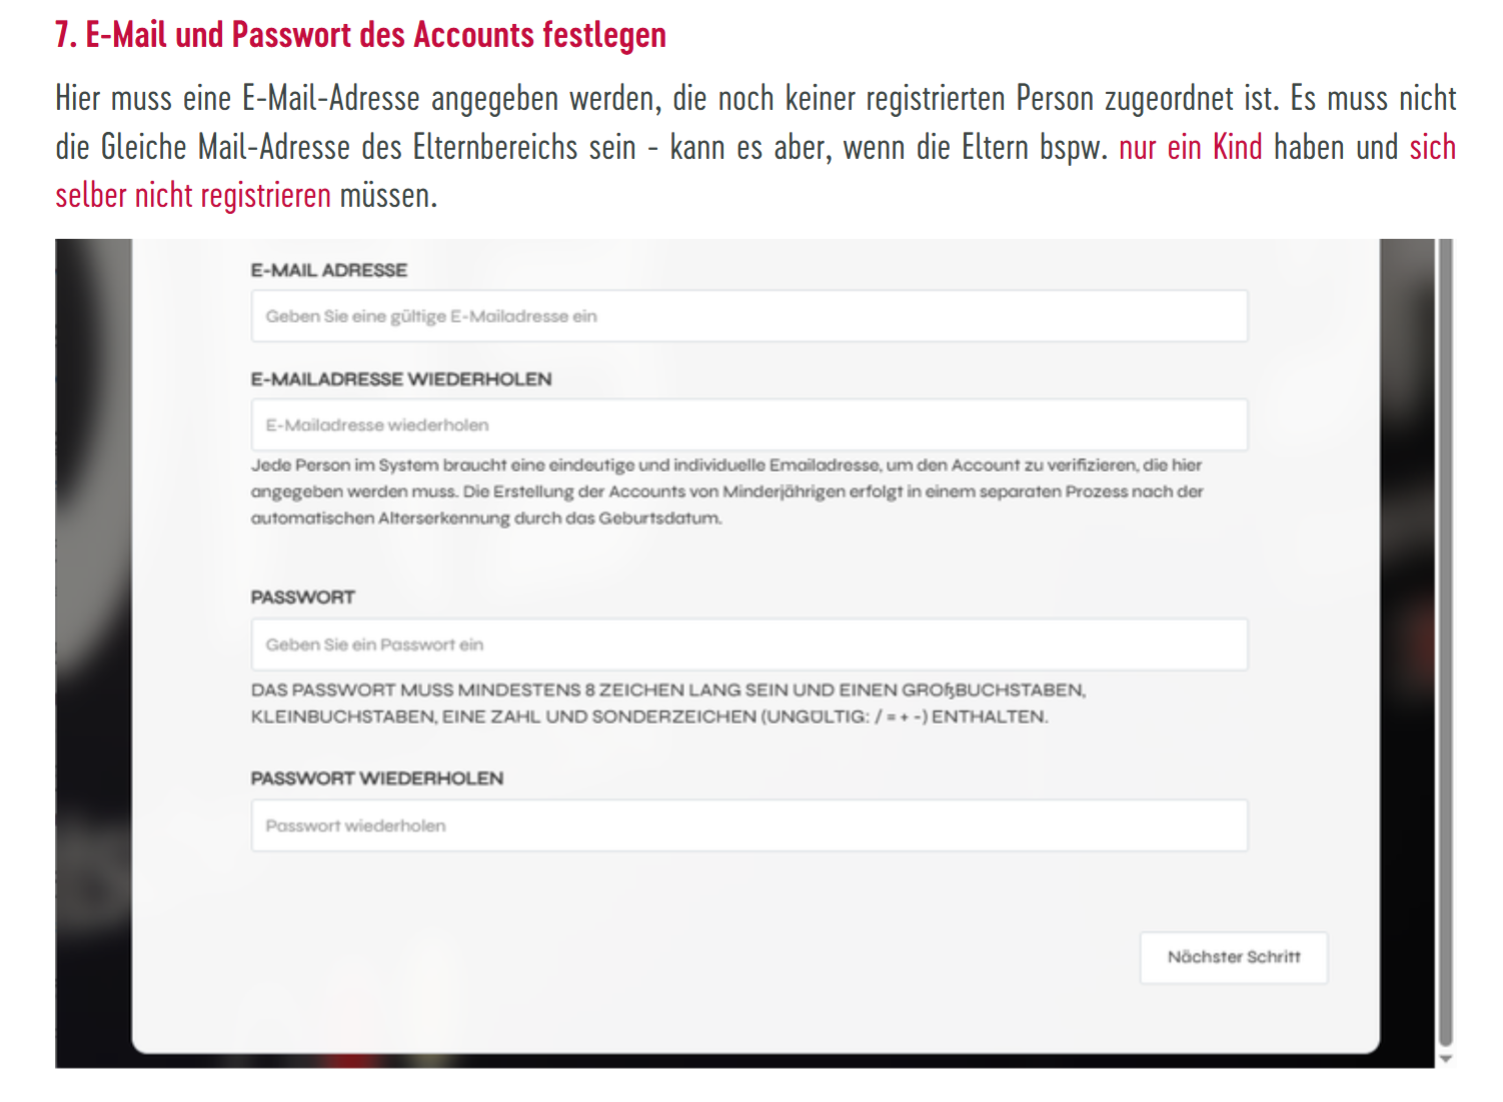Click the 'E-MAIL ADRESSE' field label
The width and height of the screenshot is (1503, 1102).
coord(329,270)
